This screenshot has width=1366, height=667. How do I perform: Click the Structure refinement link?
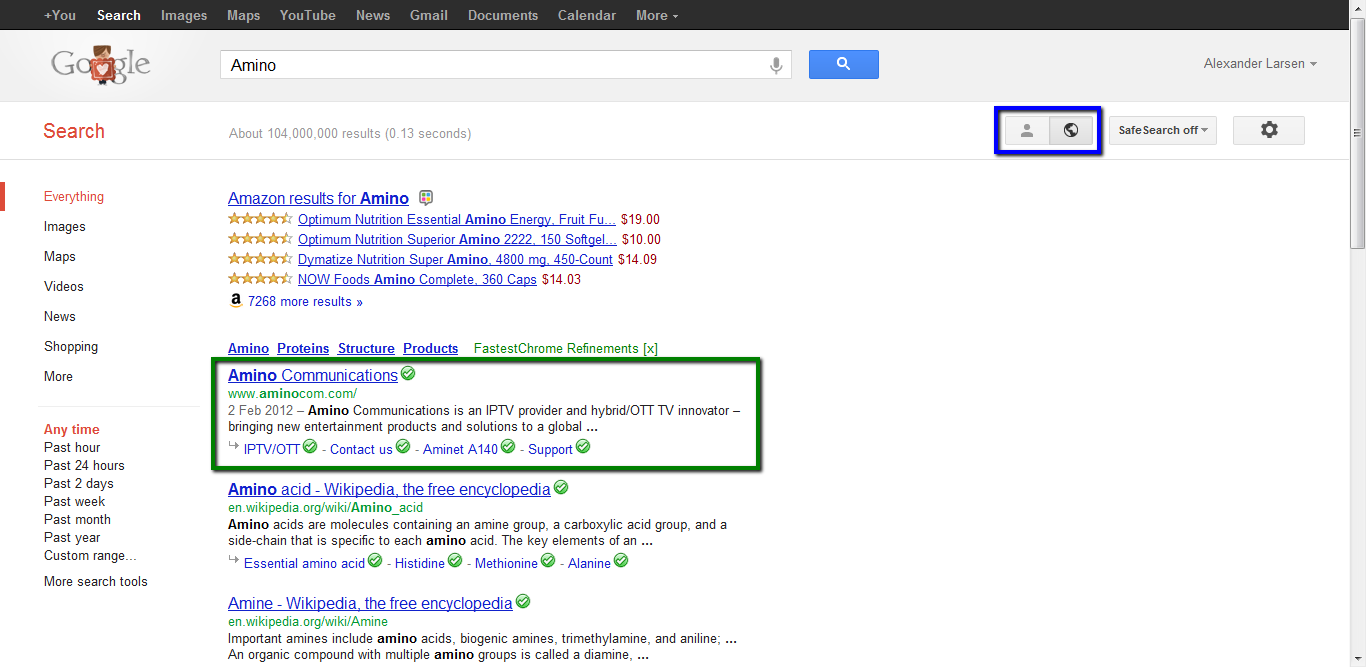[366, 349]
